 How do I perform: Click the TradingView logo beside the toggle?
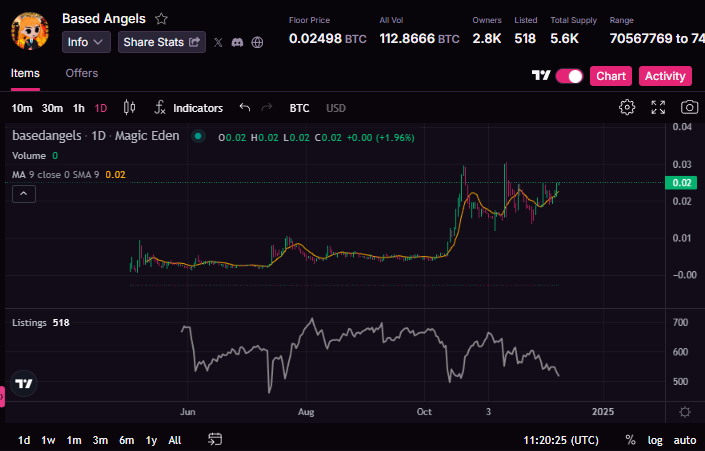[541, 76]
